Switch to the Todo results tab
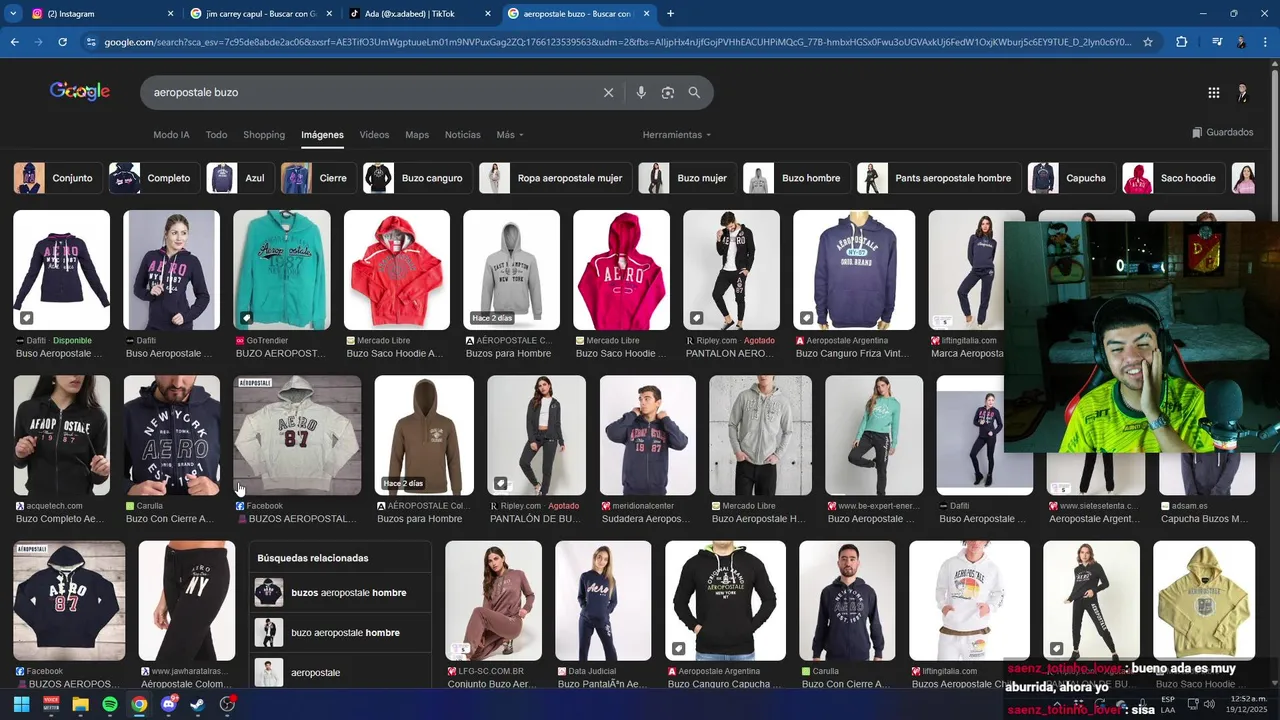The height and width of the screenshot is (720, 1280). click(x=216, y=134)
